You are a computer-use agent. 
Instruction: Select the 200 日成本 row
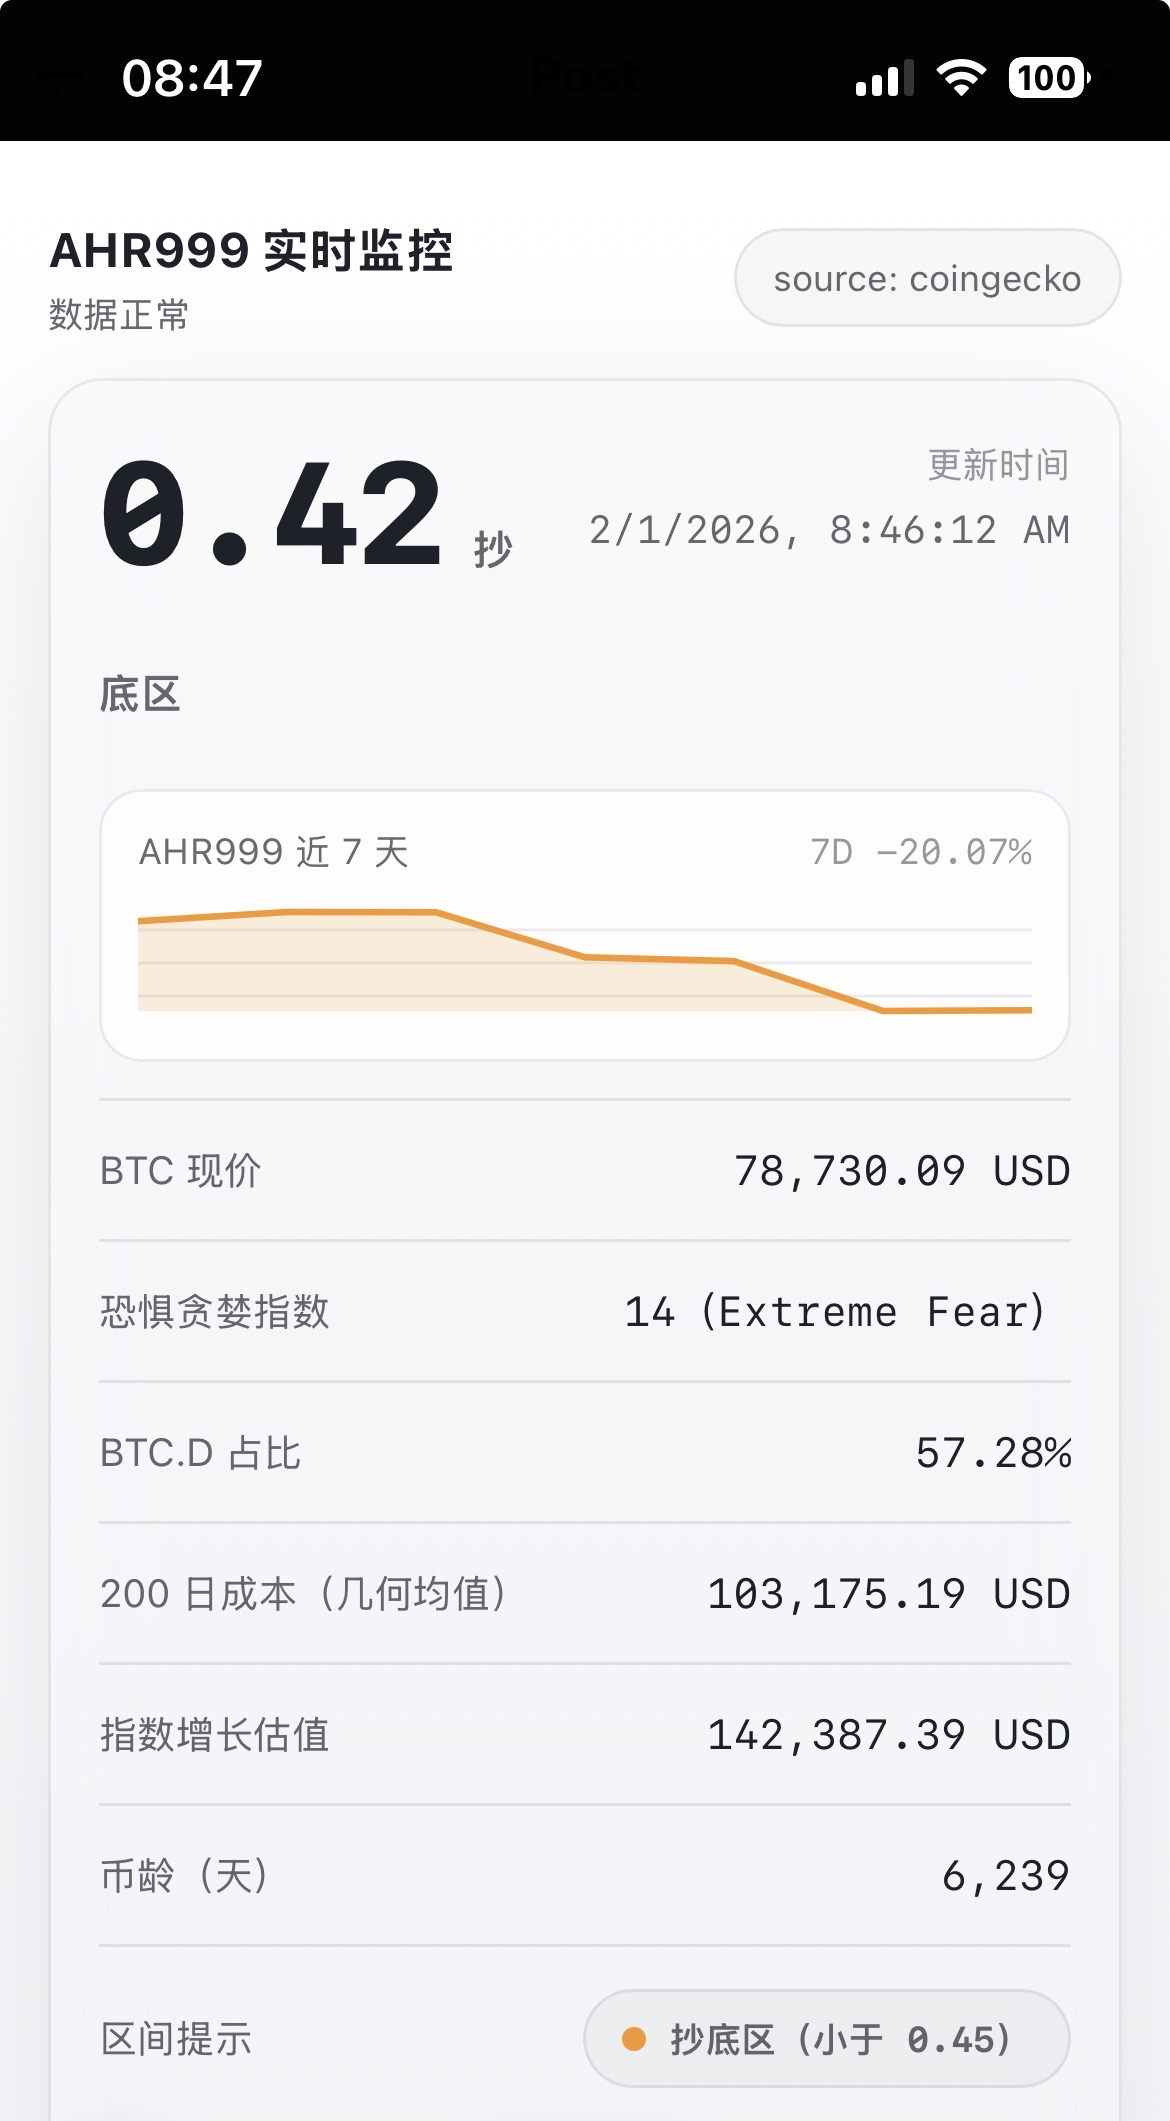coord(585,1594)
